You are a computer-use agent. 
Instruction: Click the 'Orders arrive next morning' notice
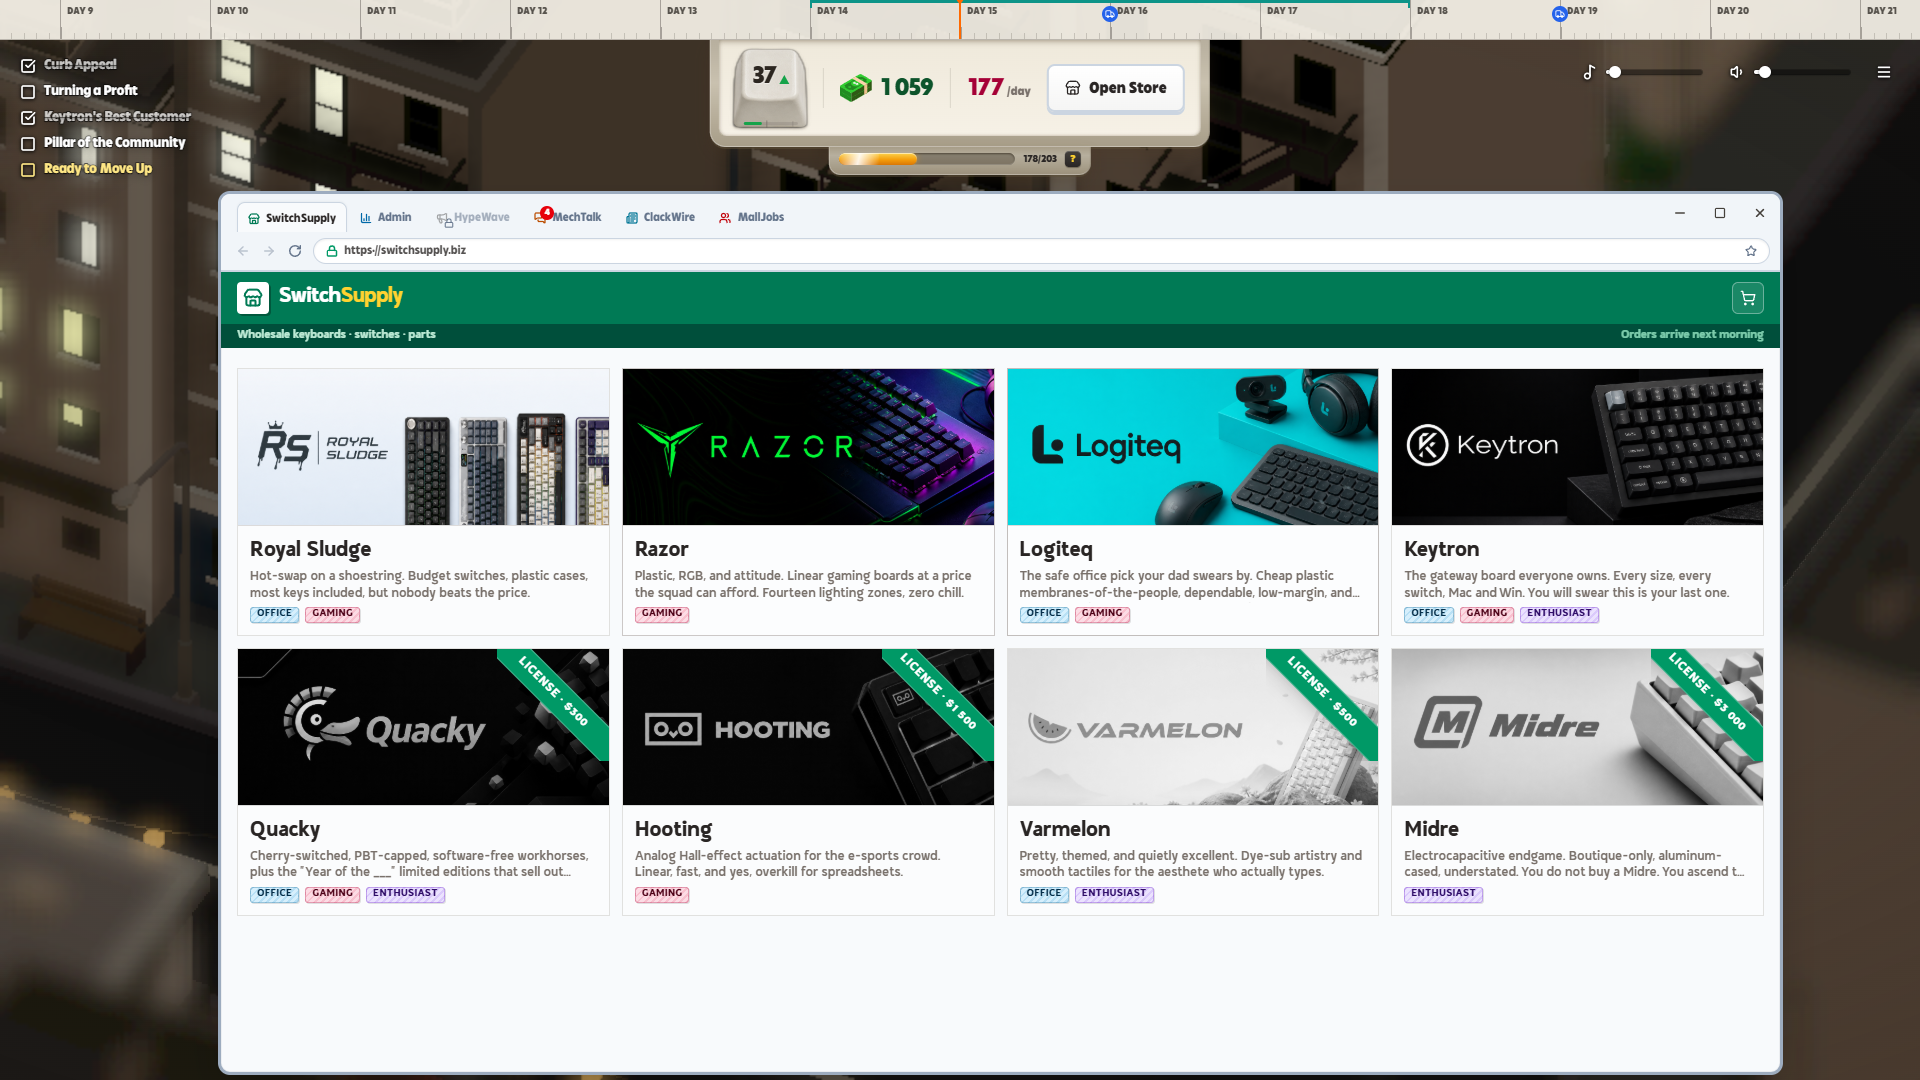coord(1692,334)
